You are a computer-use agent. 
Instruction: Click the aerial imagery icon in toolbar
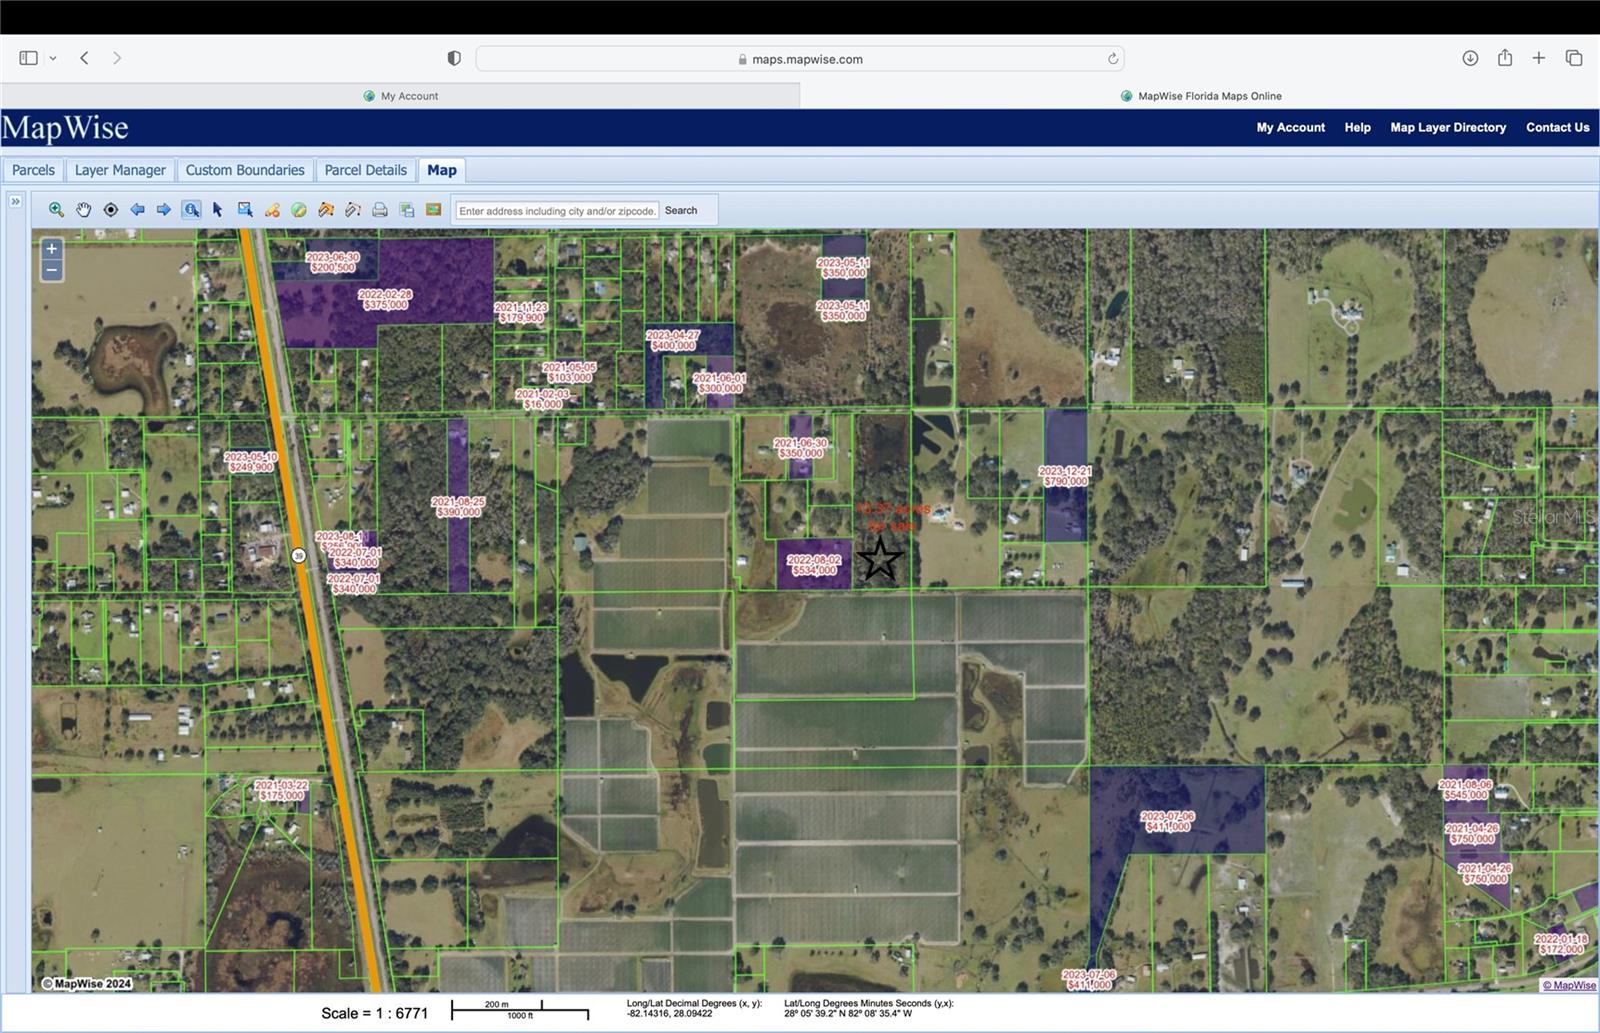click(434, 210)
